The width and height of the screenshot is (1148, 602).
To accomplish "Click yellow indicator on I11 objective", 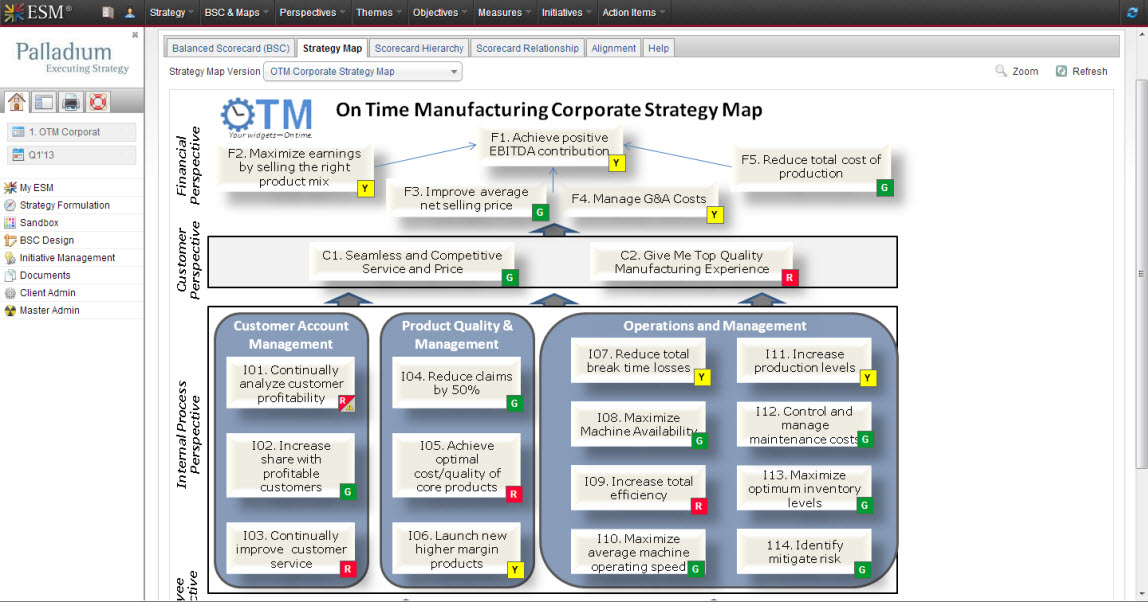I will (x=868, y=378).
